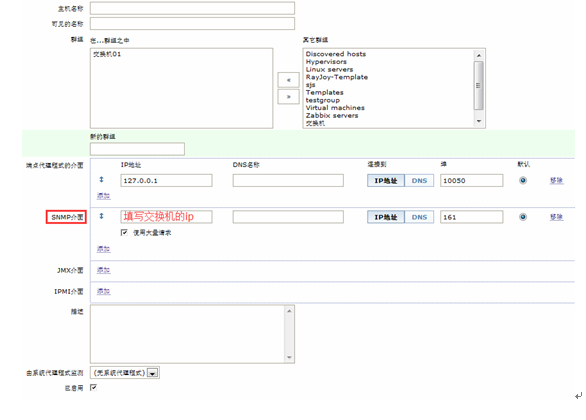Viewport: 586px width, 420px height.
Task: Click add link for IPMI interface
Action: tap(104, 291)
